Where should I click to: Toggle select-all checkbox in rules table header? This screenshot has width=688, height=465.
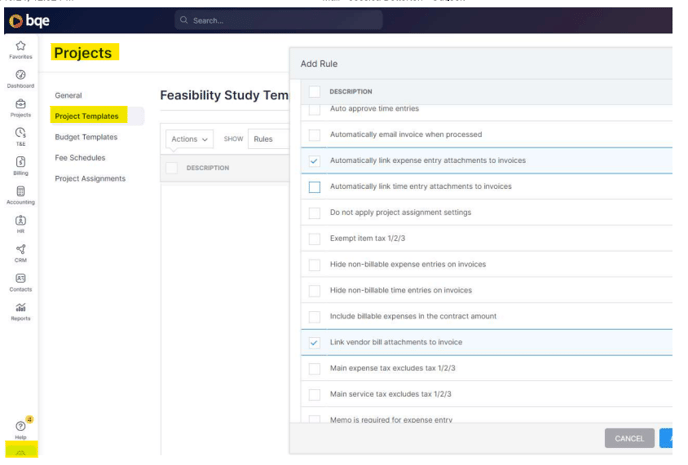172,168
